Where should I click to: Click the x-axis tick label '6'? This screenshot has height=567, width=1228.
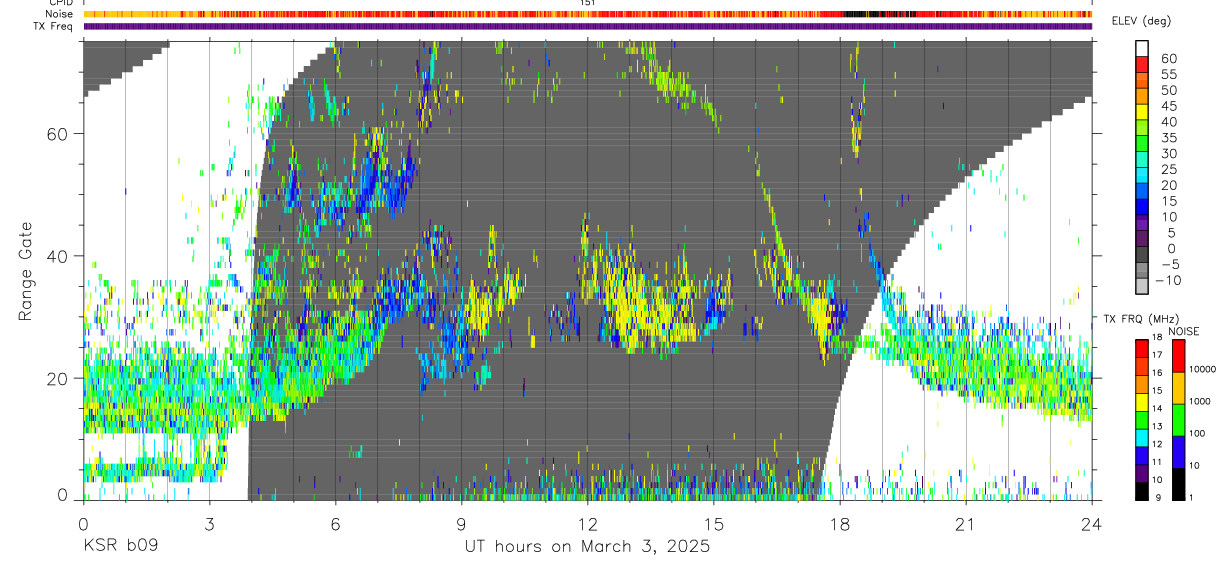[x=335, y=522]
